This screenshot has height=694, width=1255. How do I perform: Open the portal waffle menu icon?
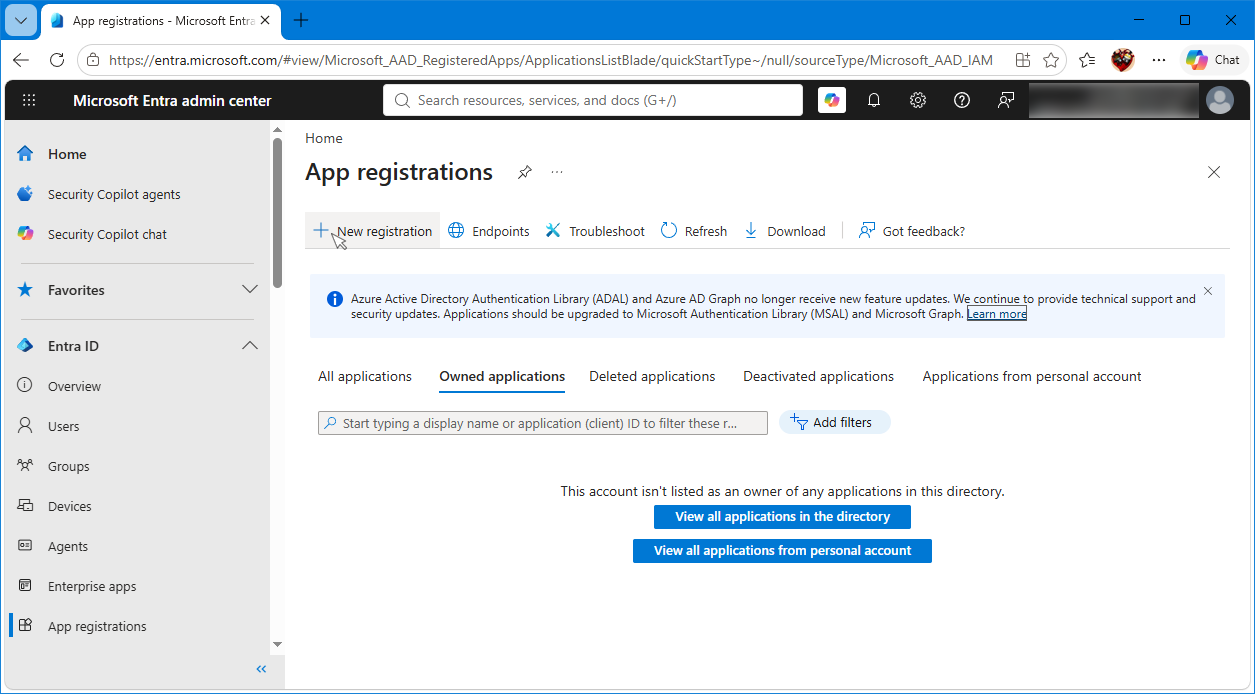click(x=29, y=100)
